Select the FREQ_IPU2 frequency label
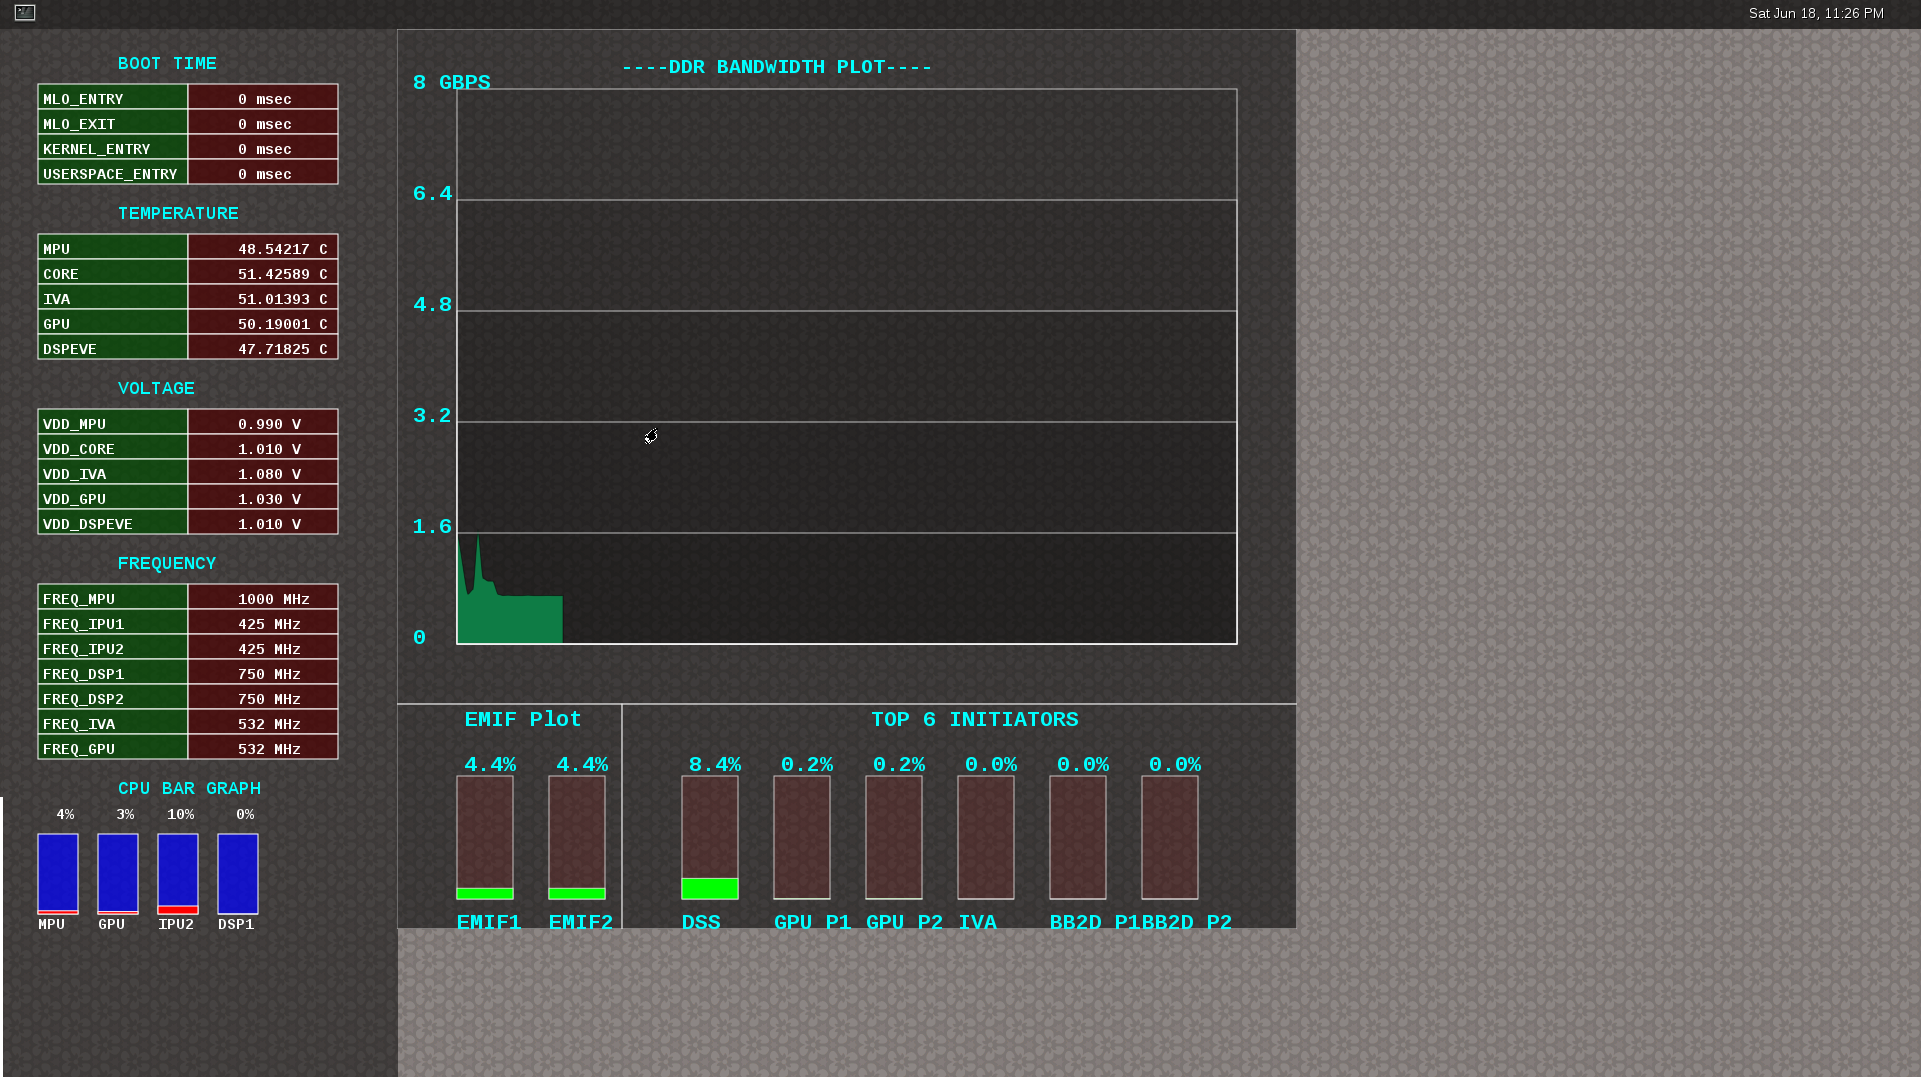Viewport: 1921px width, 1077px height. click(x=113, y=648)
